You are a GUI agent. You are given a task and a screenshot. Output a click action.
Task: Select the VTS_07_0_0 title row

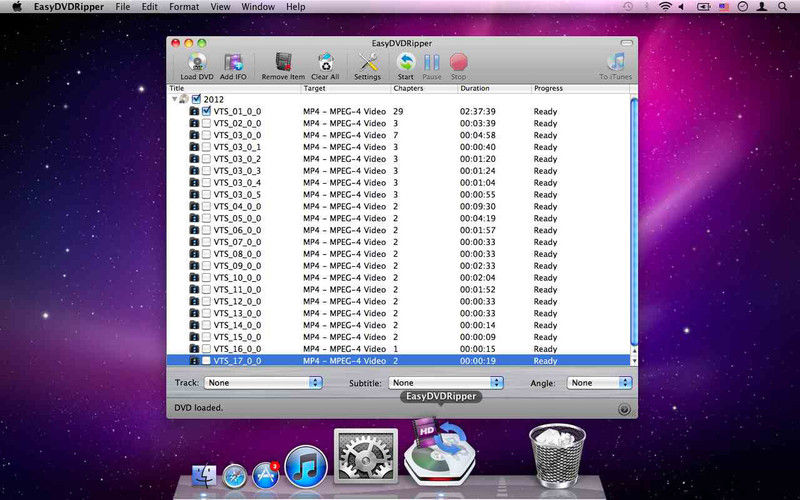coord(237,242)
